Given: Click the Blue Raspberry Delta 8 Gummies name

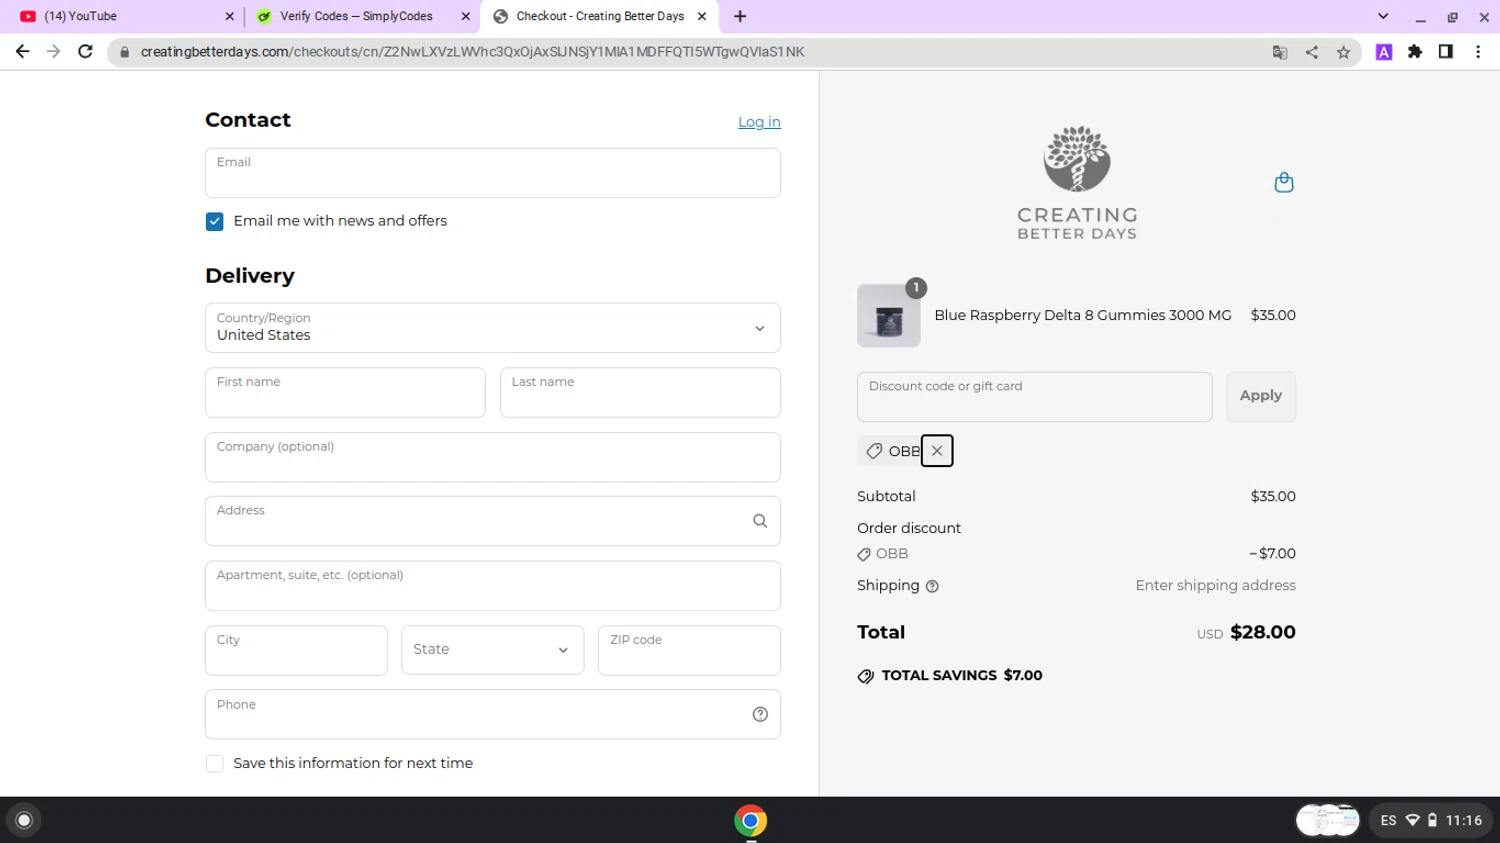Looking at the screenshot, I should 1083,315.
